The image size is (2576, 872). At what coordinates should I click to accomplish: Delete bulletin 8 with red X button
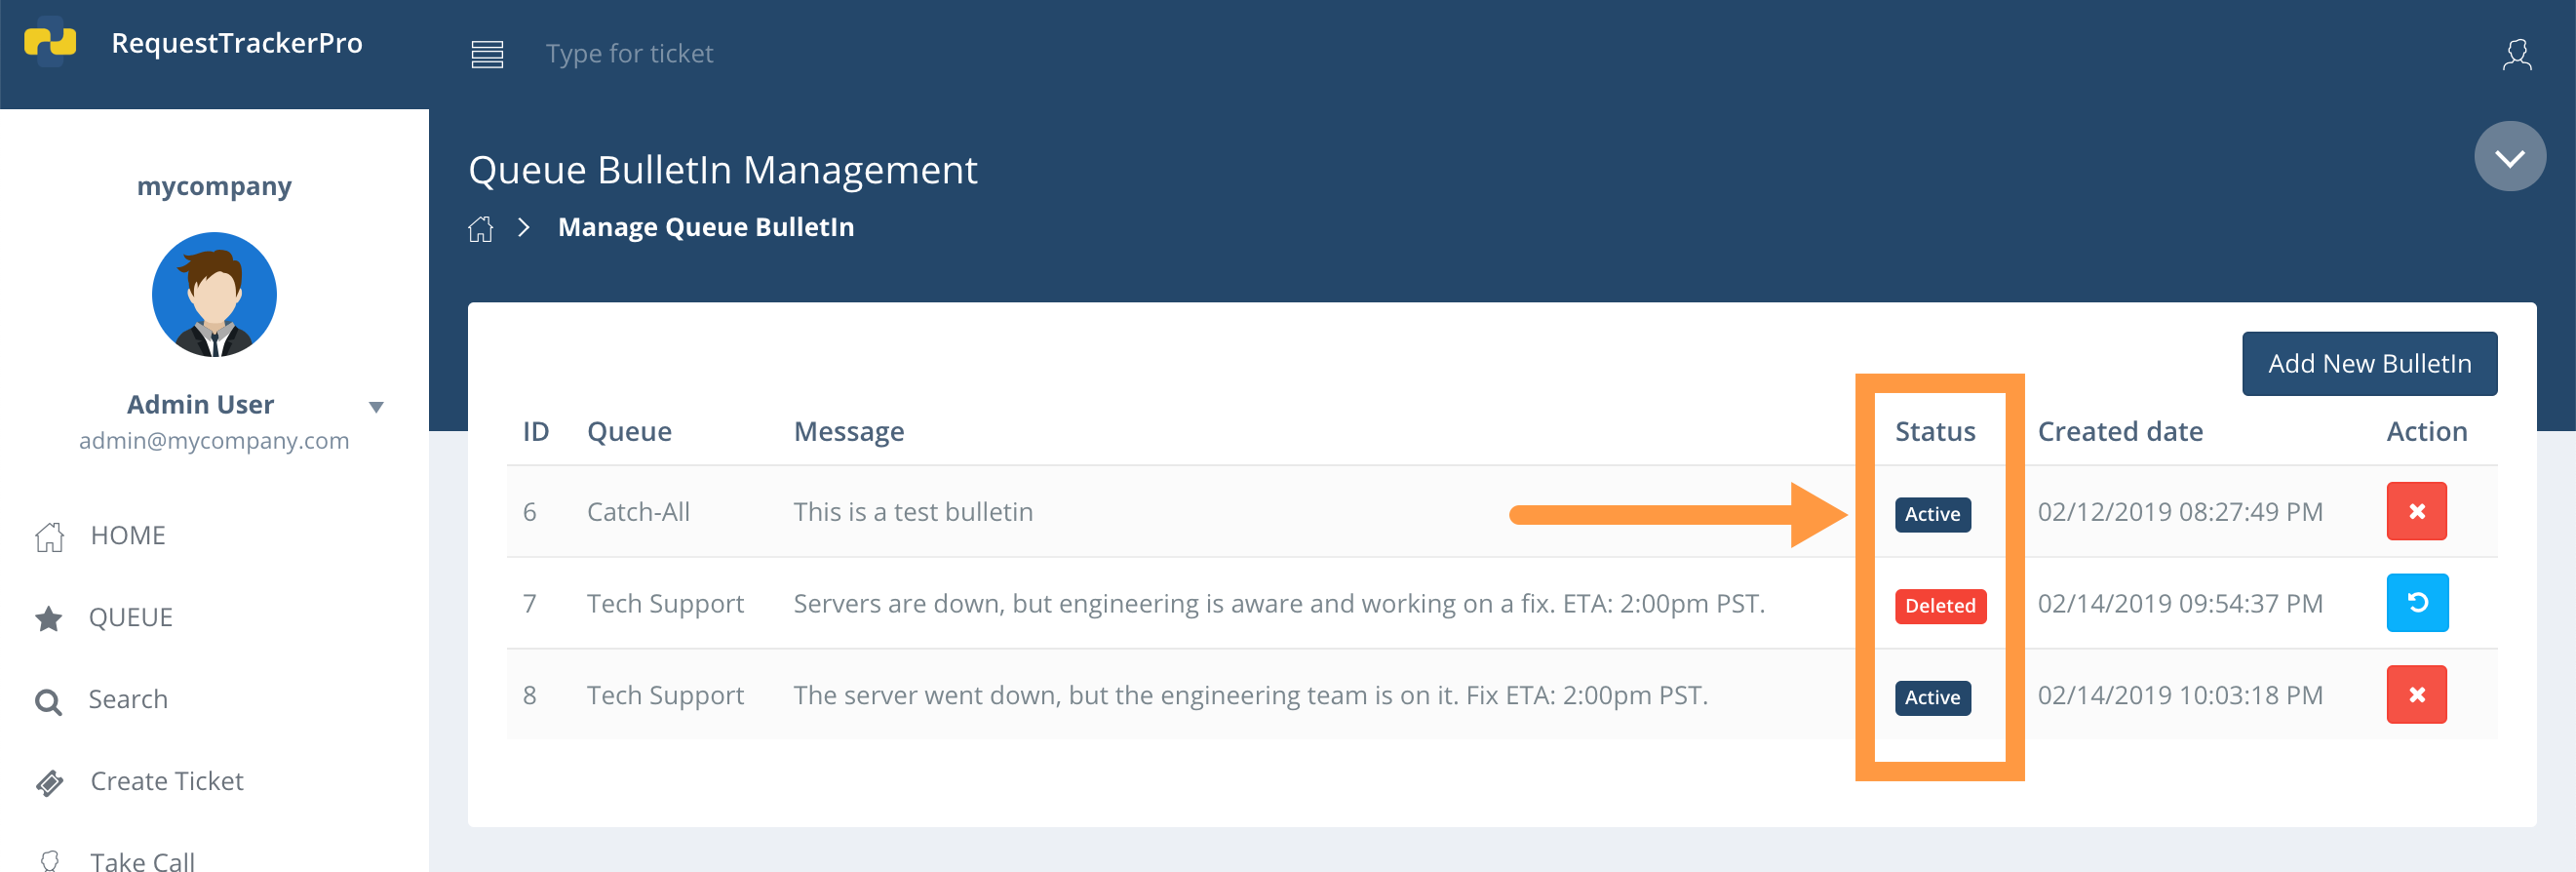2416,694
